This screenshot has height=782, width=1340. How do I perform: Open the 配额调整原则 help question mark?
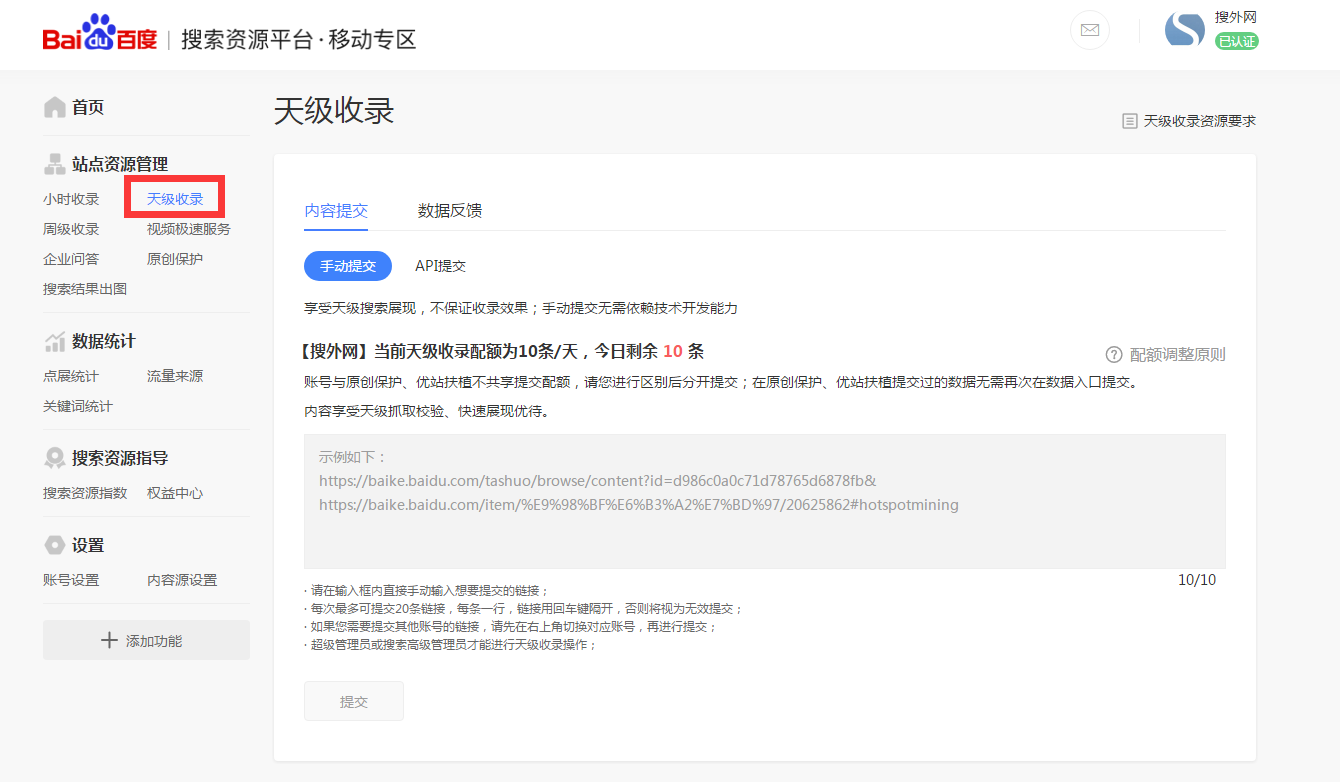tap(1113, 352)
